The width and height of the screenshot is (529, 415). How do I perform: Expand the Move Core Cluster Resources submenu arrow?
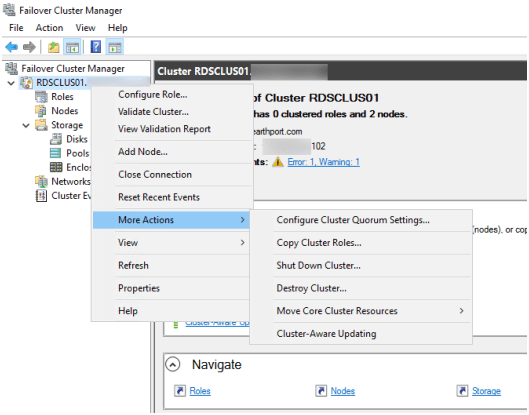point(462,311)
